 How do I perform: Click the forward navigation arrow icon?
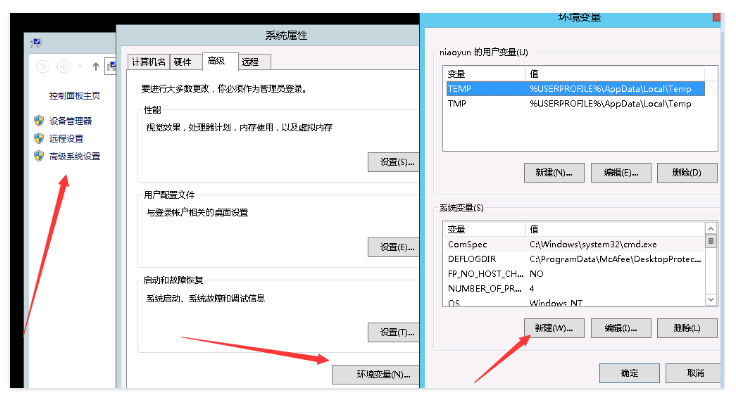click(x=63, y=67)
